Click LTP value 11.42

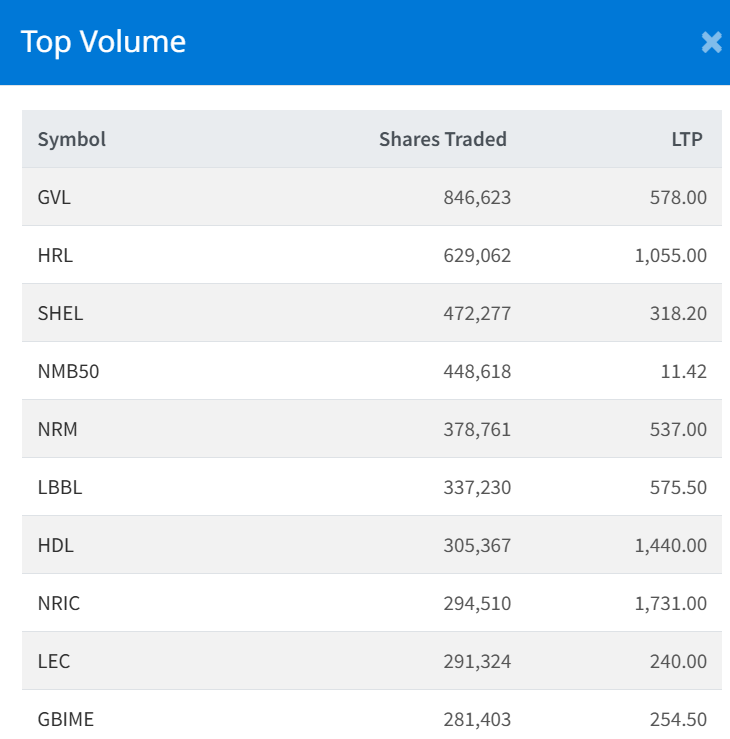point(683,371)
